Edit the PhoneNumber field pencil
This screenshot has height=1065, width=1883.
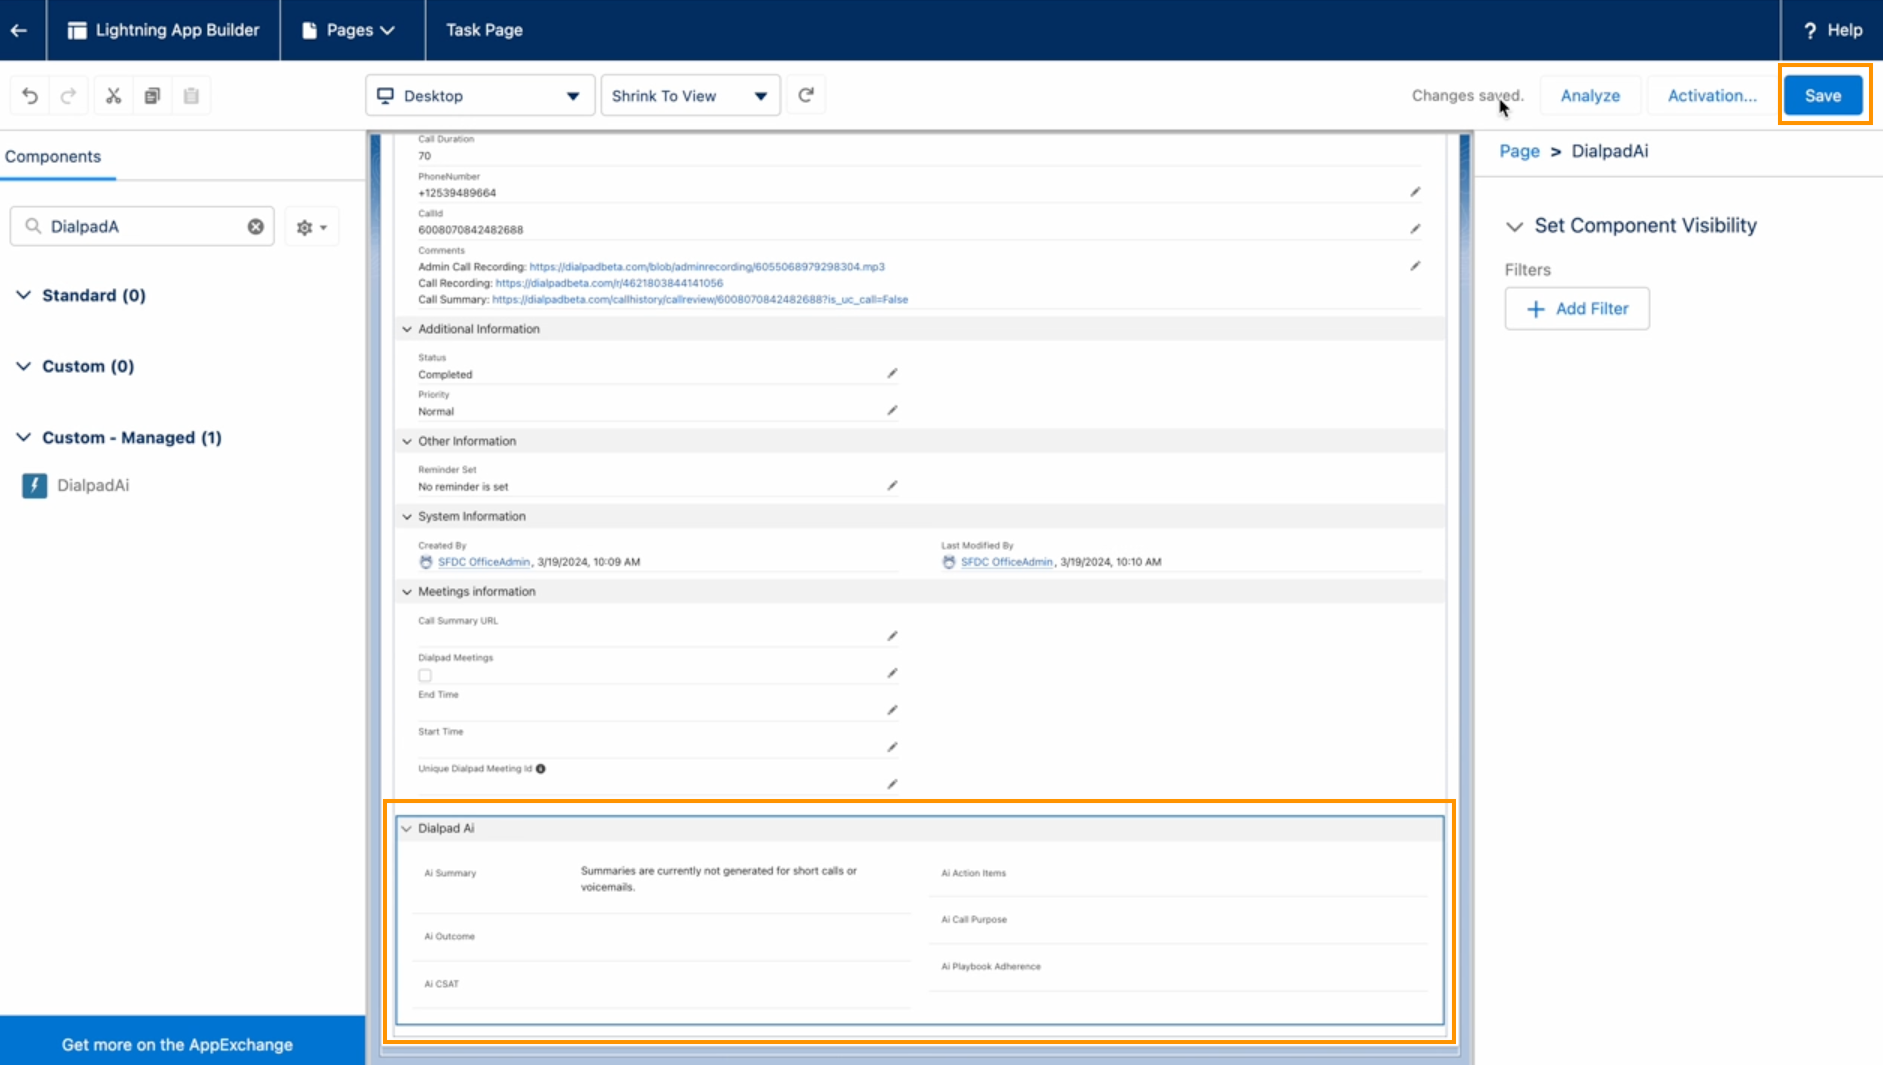pos(1415,192)
